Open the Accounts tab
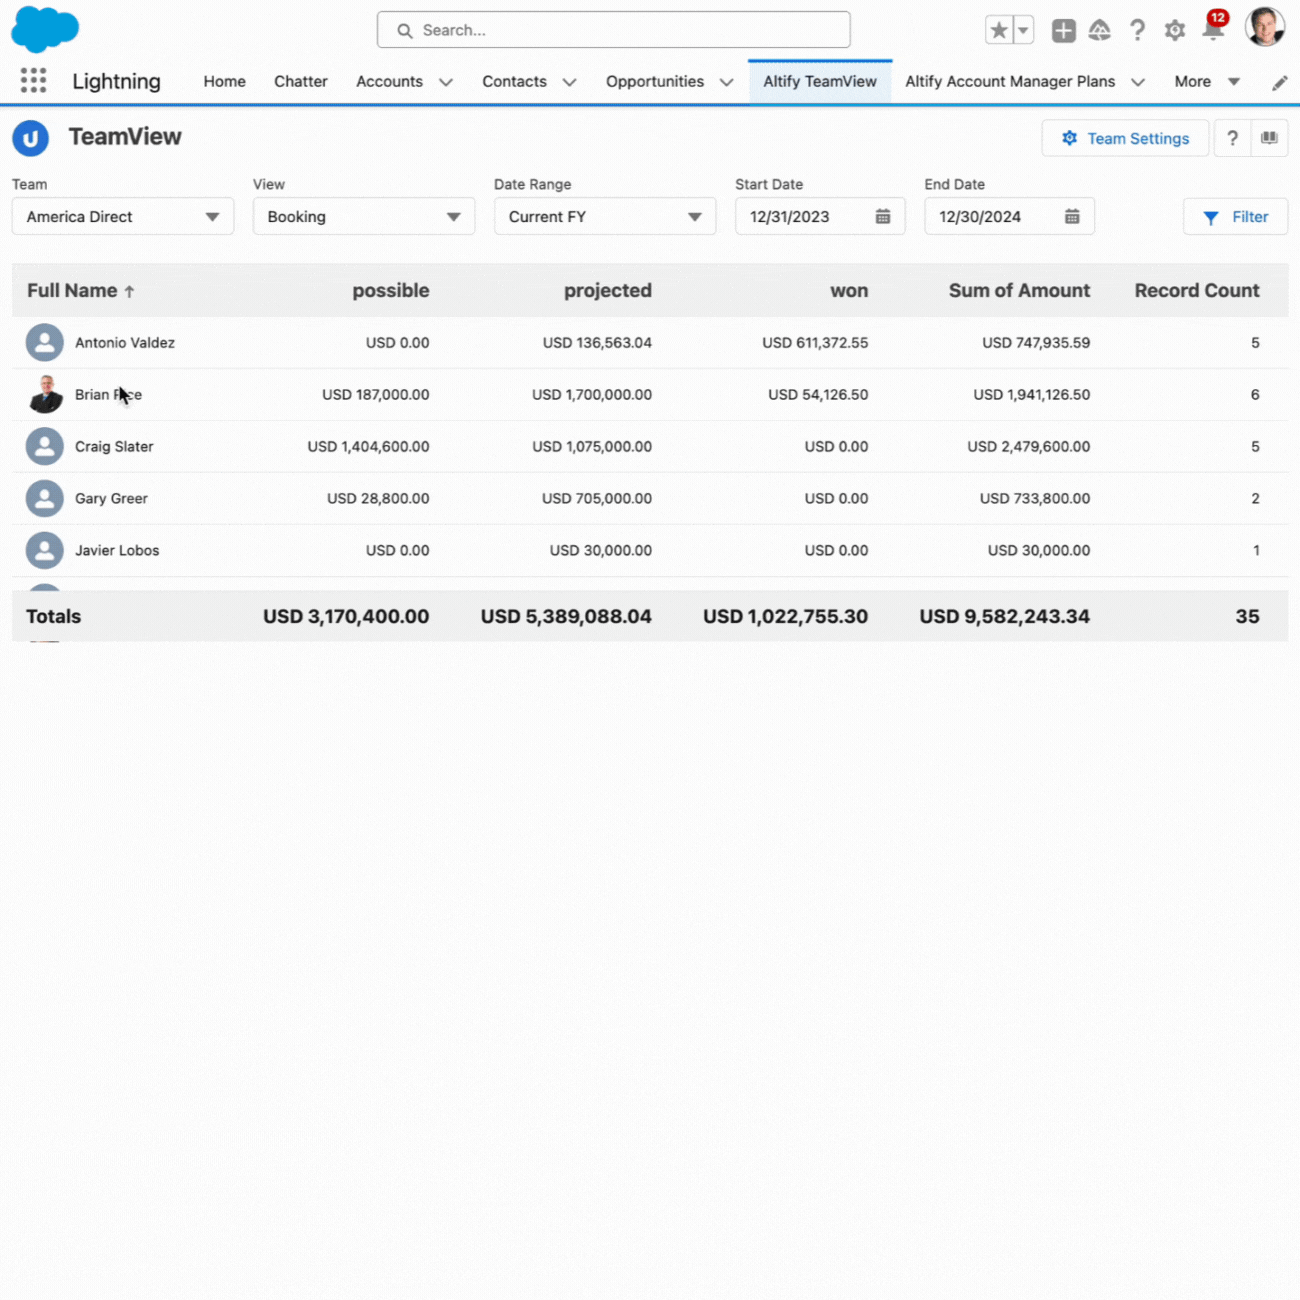Screen dimensions: 1300x1300 389,81
